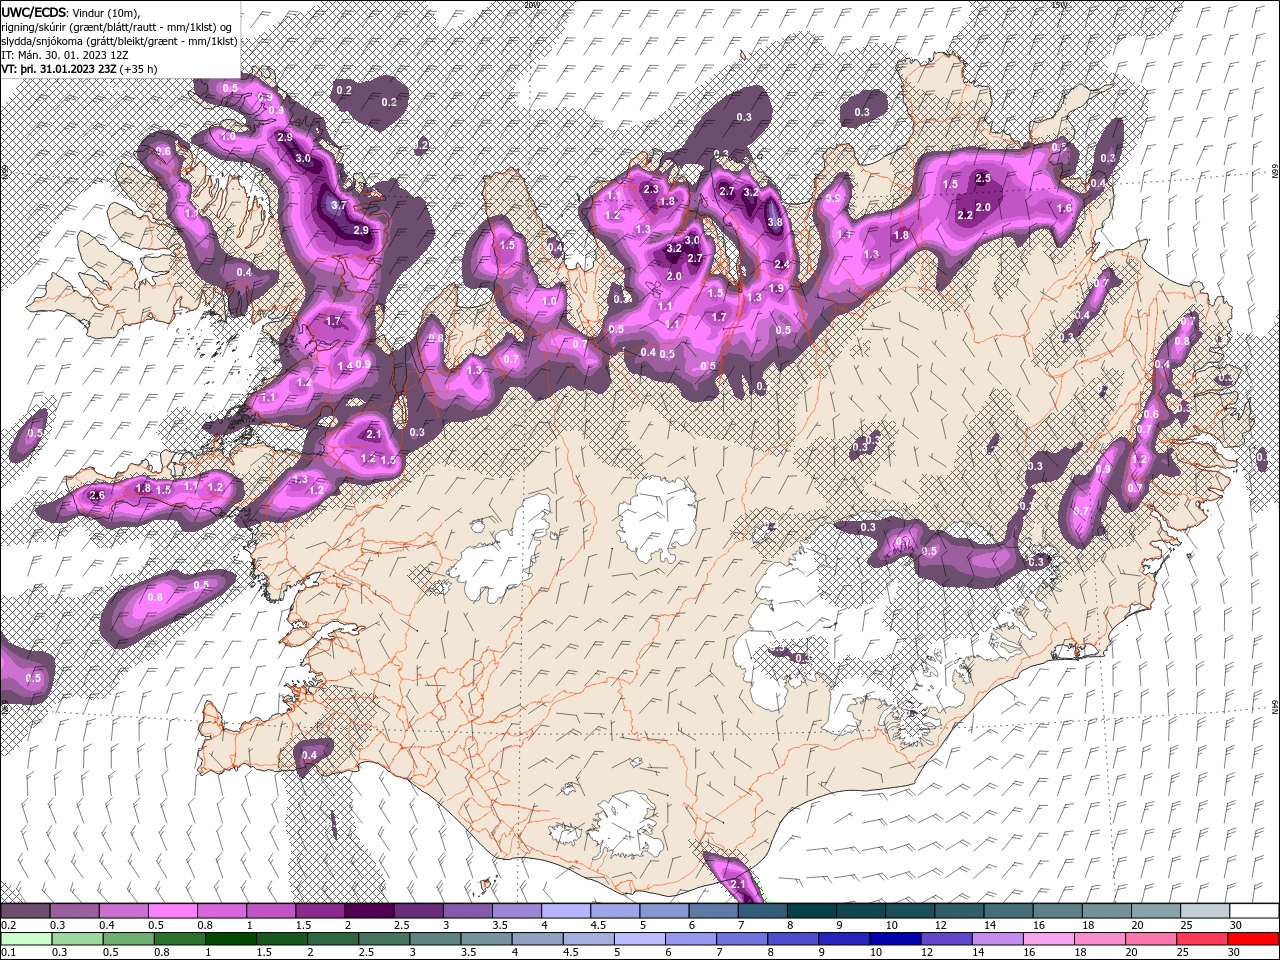The width and height of the screenshot is (1280, 960).
Task: Pick the lavender 4 mm swatch in snow legend
Action: point(566,911)
